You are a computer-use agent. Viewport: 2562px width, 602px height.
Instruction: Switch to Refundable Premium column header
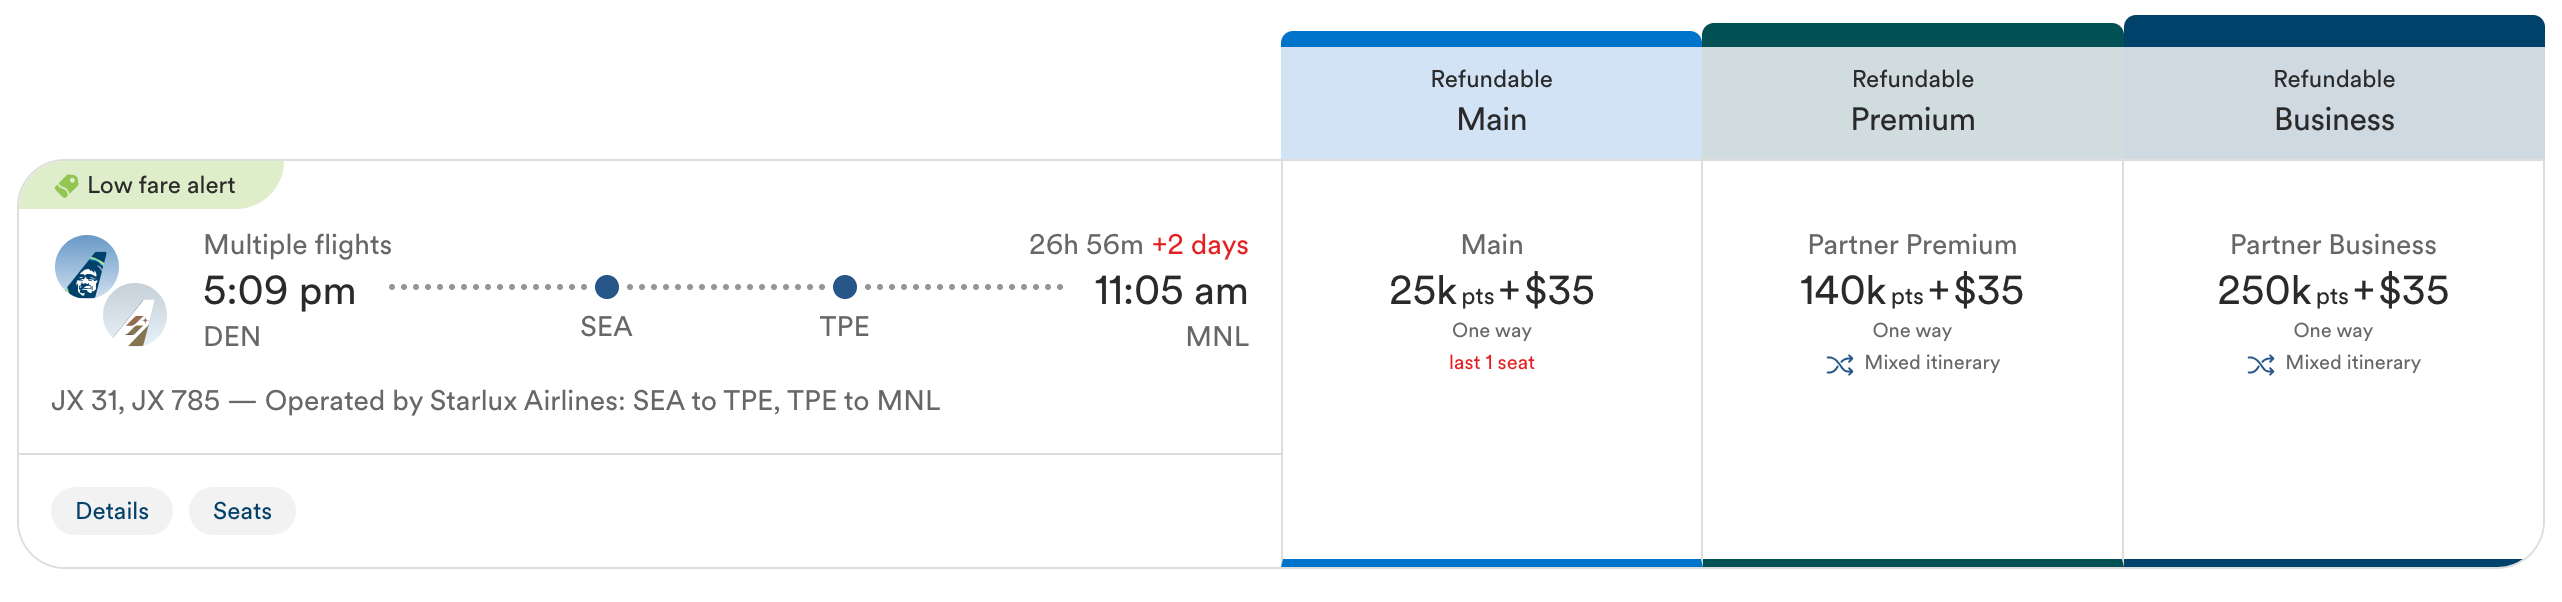tap(1912, 101)
